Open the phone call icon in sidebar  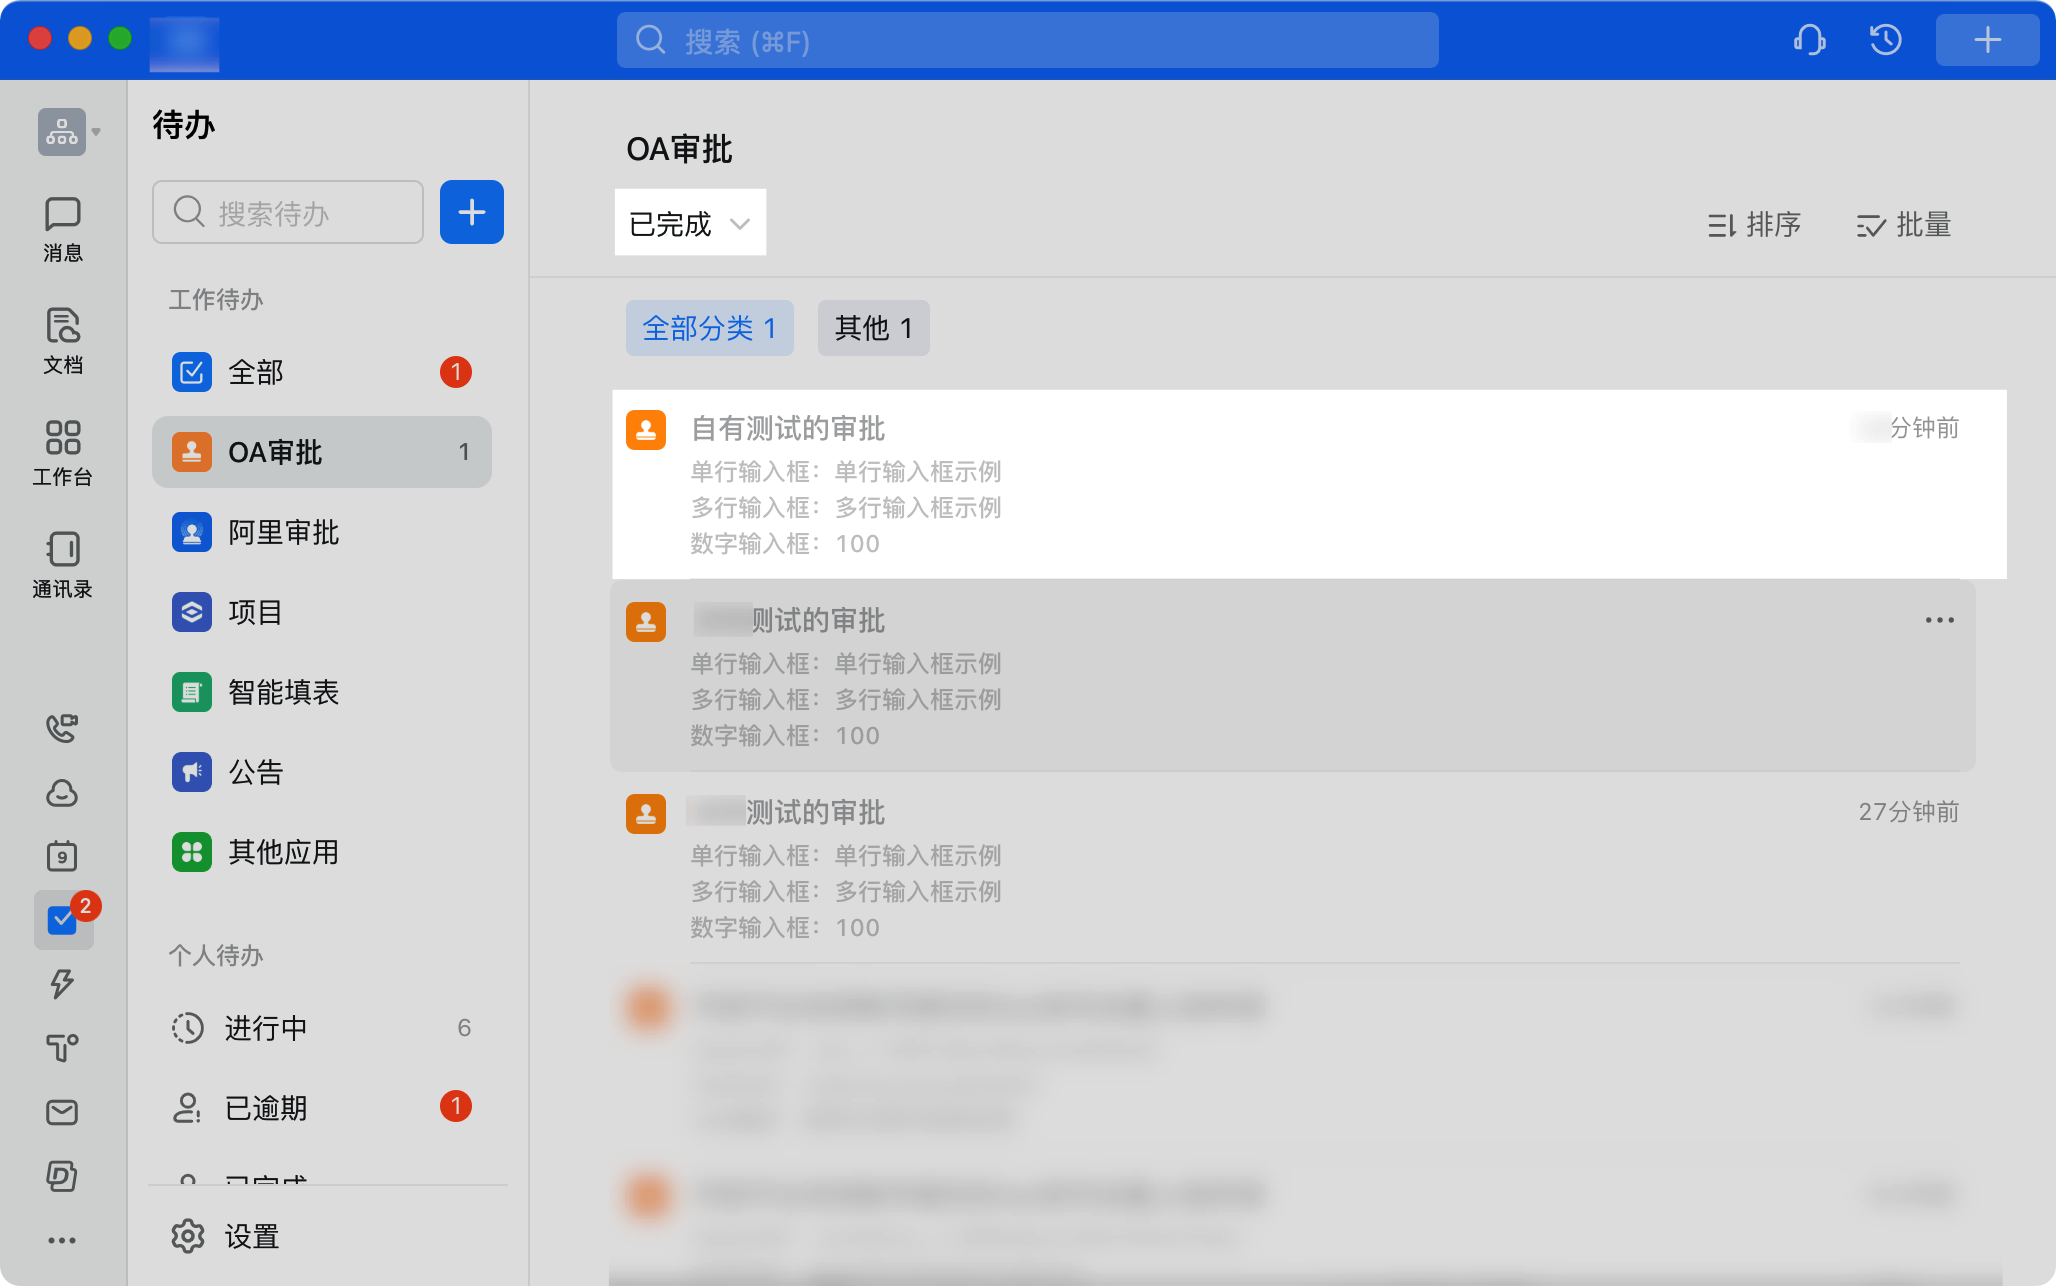tap(62, 728)
